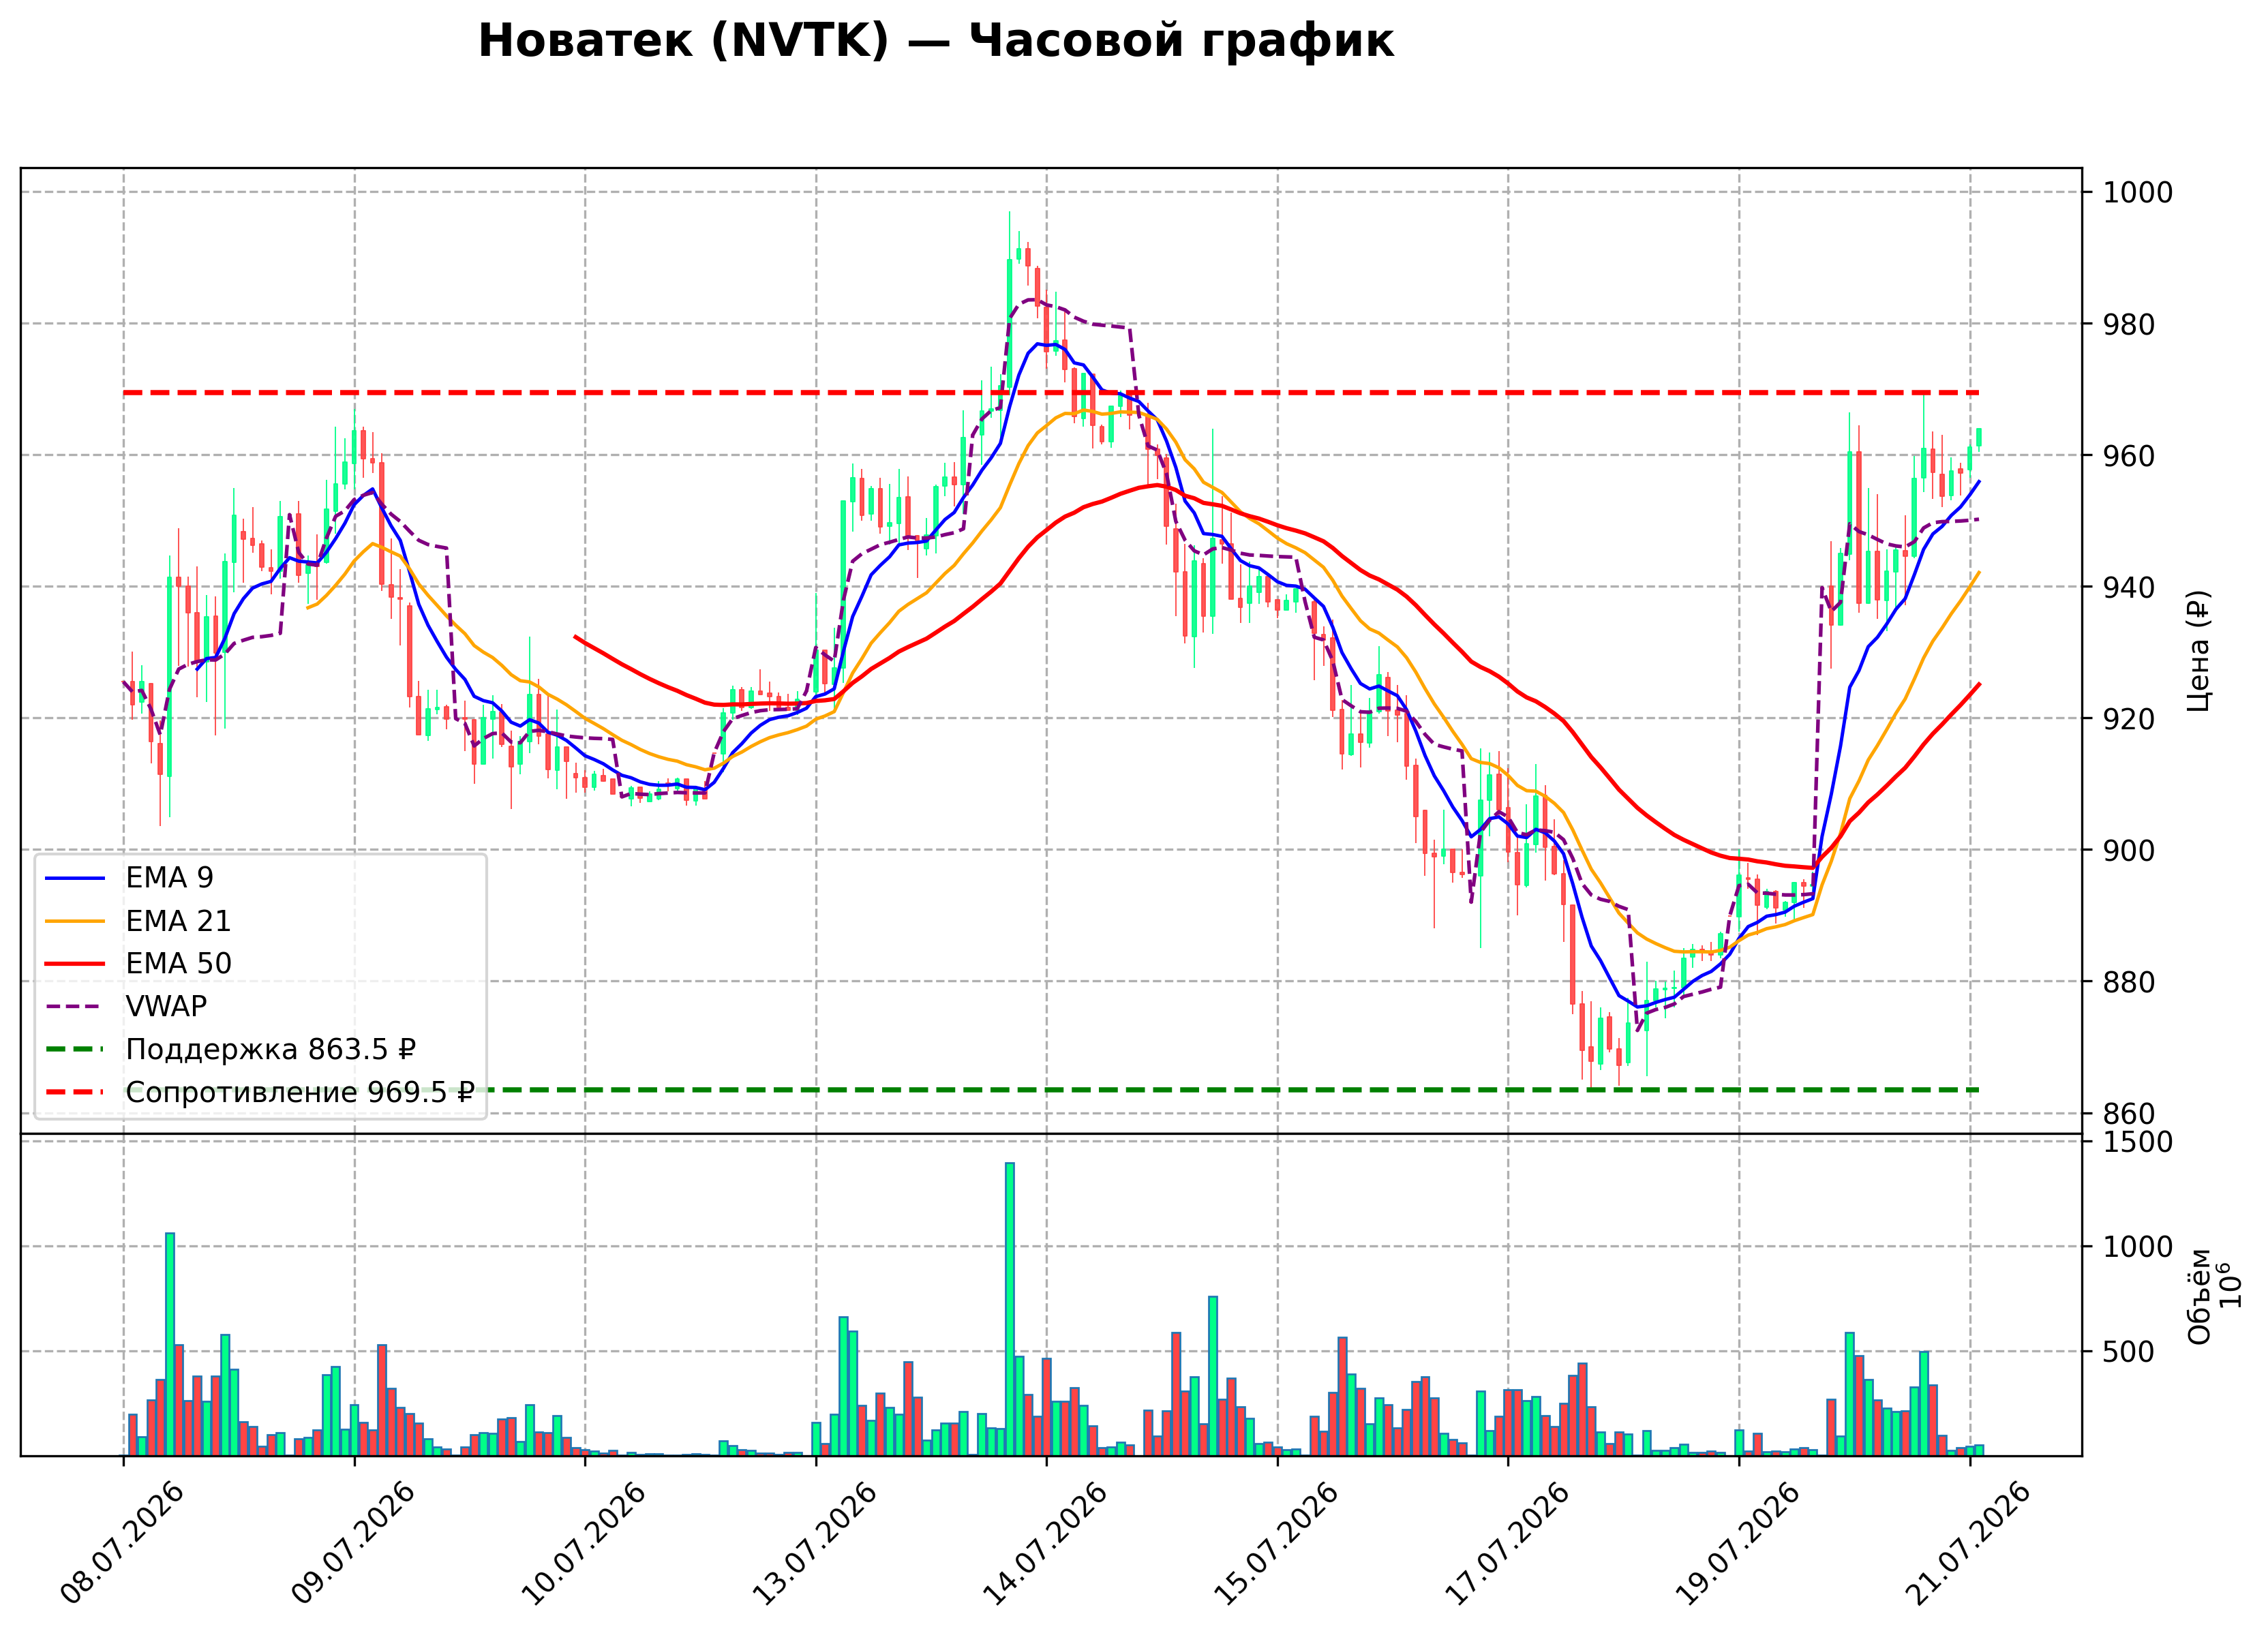Click the 1000 tick on the volume axis
The height and width of the screenshot is (1631, 2268).
coord(2138,1247)
